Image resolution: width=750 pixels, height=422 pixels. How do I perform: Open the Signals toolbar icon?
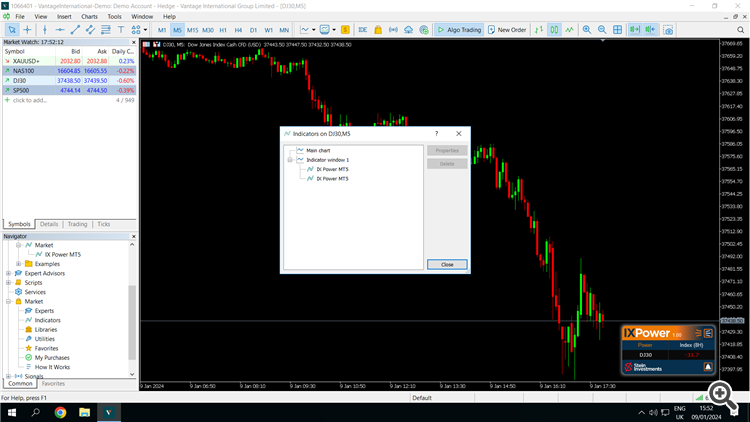click(x=393, y=30)
